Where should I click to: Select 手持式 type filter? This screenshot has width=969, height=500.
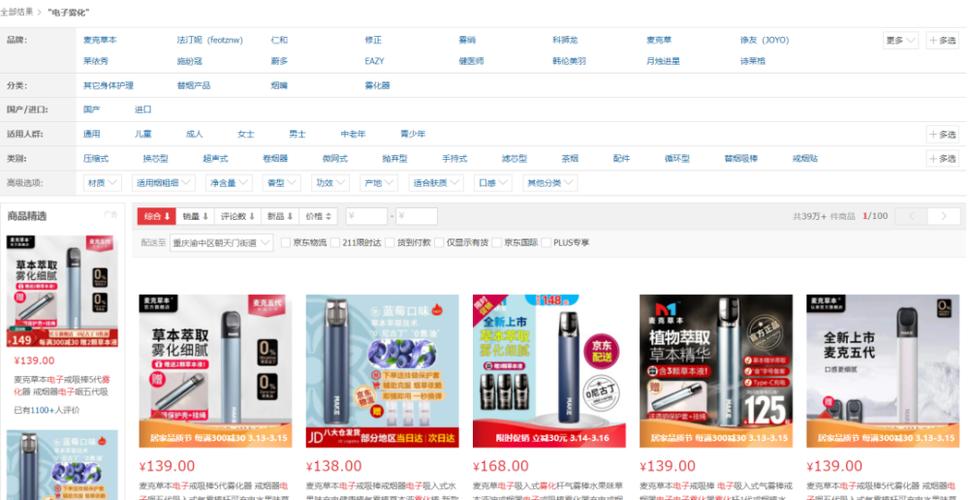coord(455,159)
